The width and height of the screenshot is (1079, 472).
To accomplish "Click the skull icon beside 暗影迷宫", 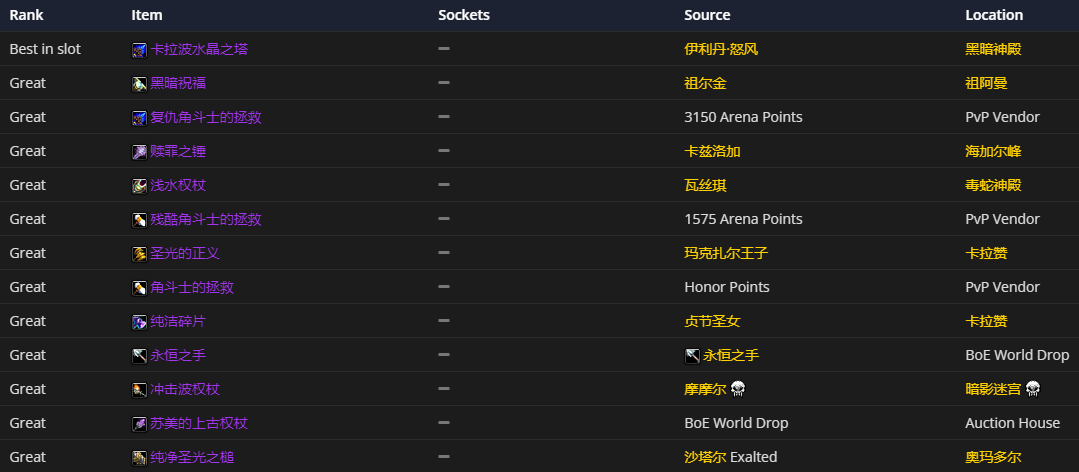I will (1033, 389).
